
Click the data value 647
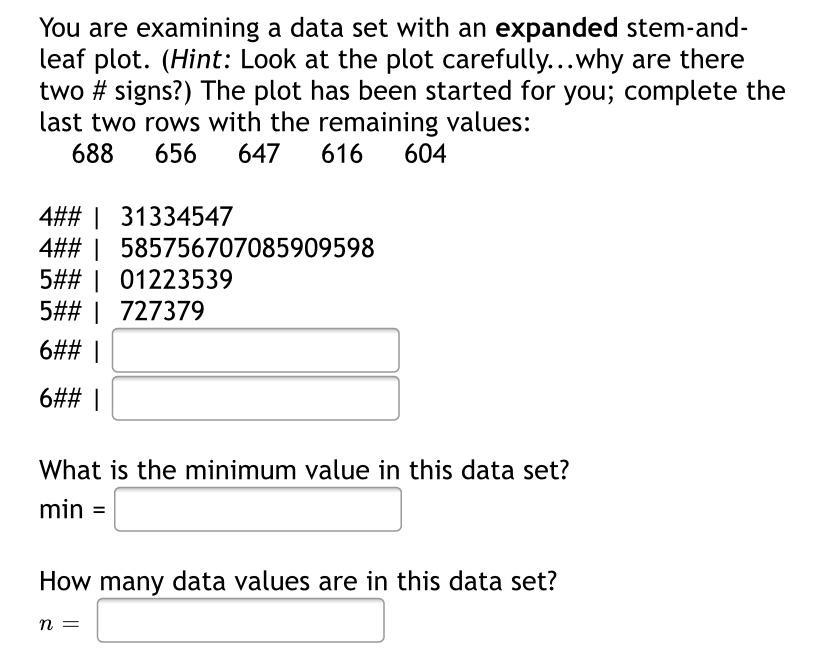point(258,154)
